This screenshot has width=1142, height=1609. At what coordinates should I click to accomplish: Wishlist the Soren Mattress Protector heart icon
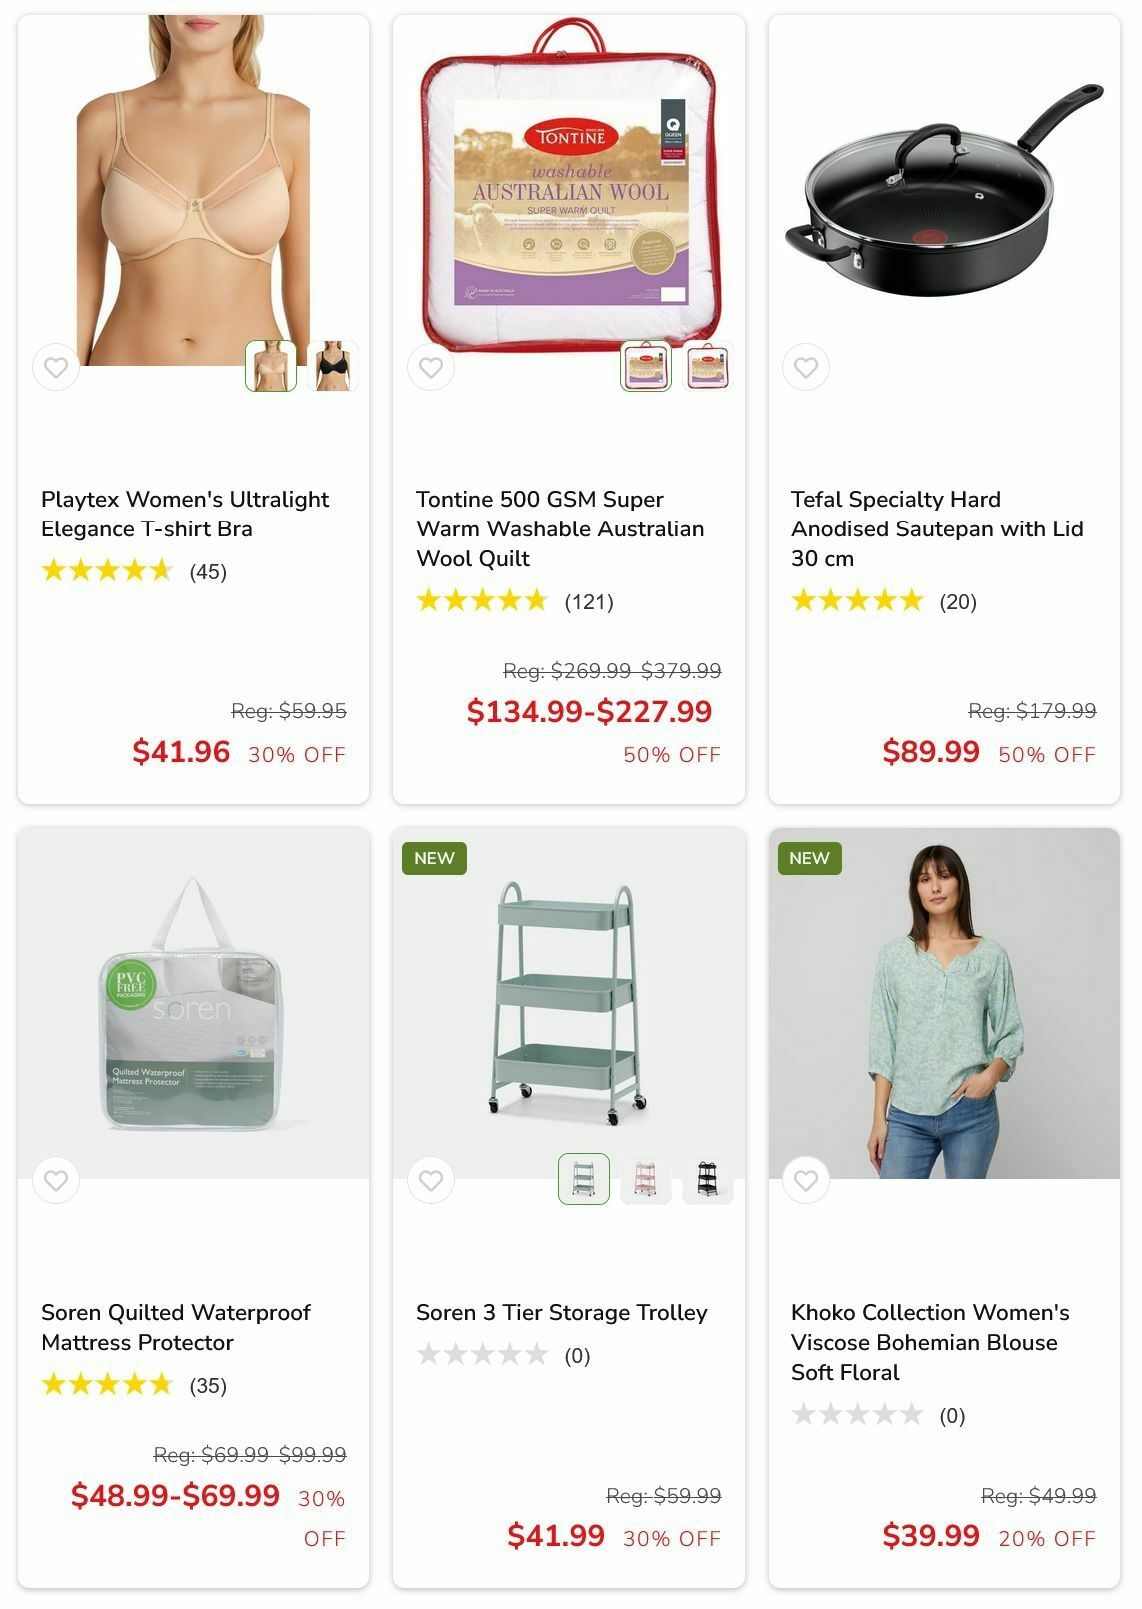click(56, 1181)
